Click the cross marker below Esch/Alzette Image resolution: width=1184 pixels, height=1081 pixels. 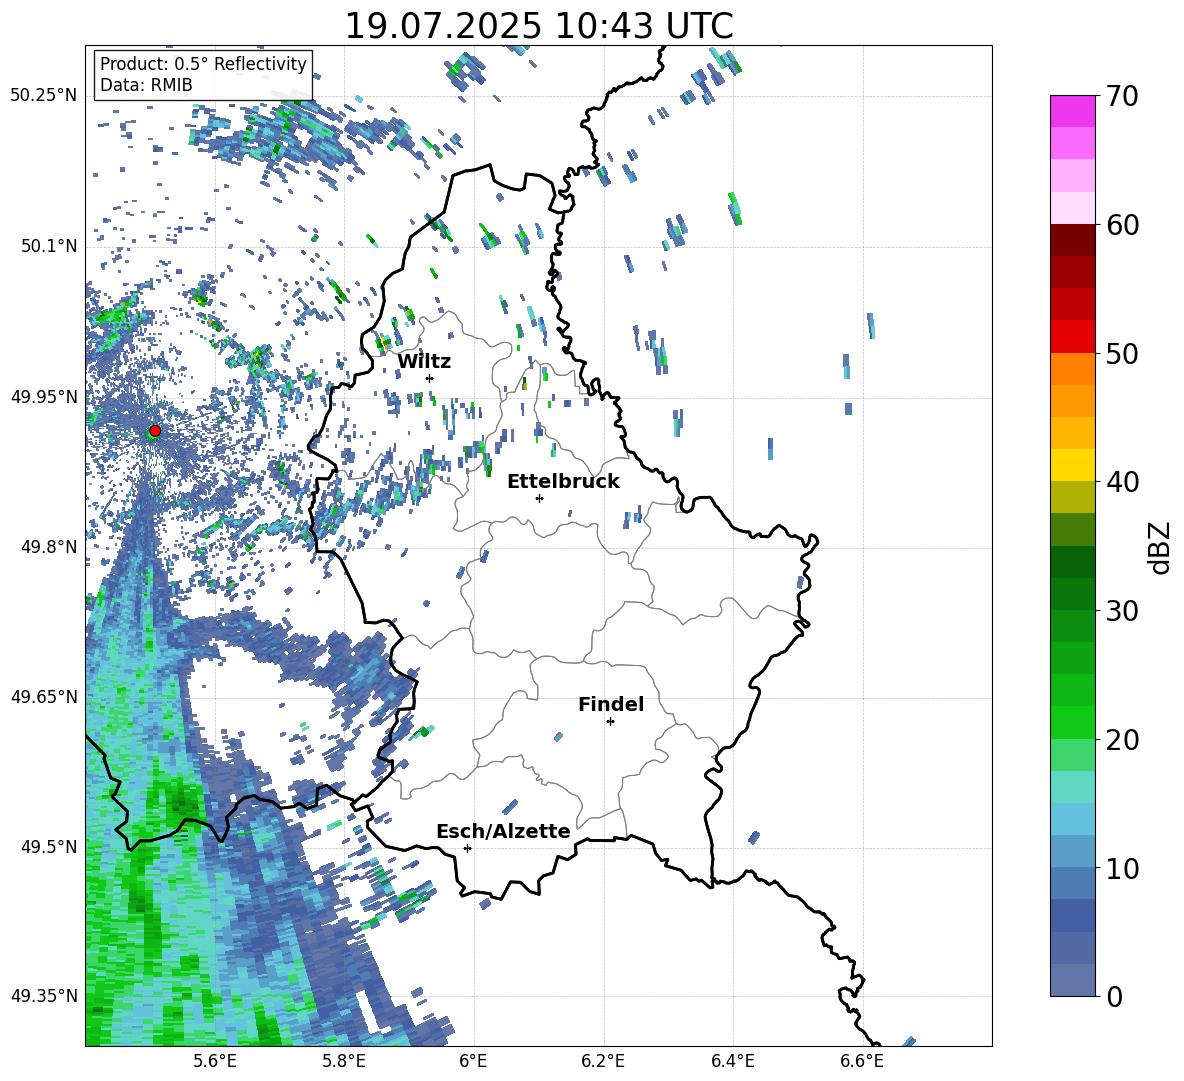pos(467,848)
